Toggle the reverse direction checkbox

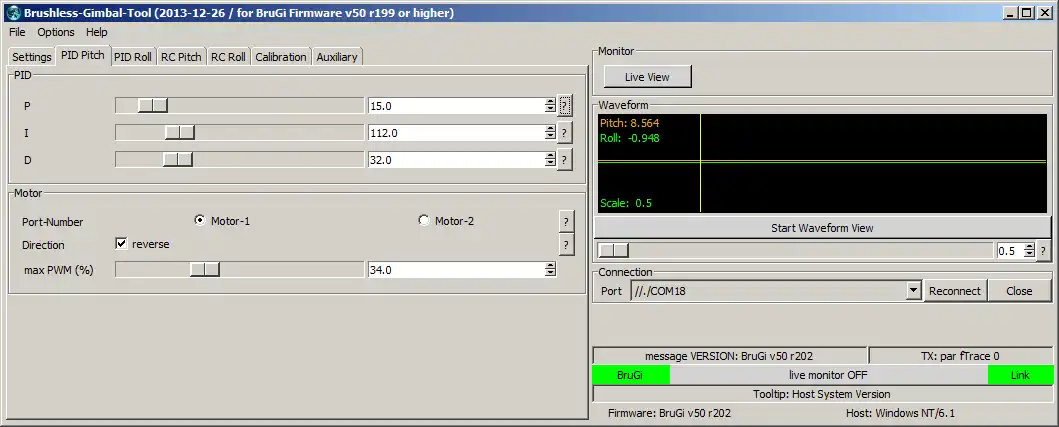[122, 244]
